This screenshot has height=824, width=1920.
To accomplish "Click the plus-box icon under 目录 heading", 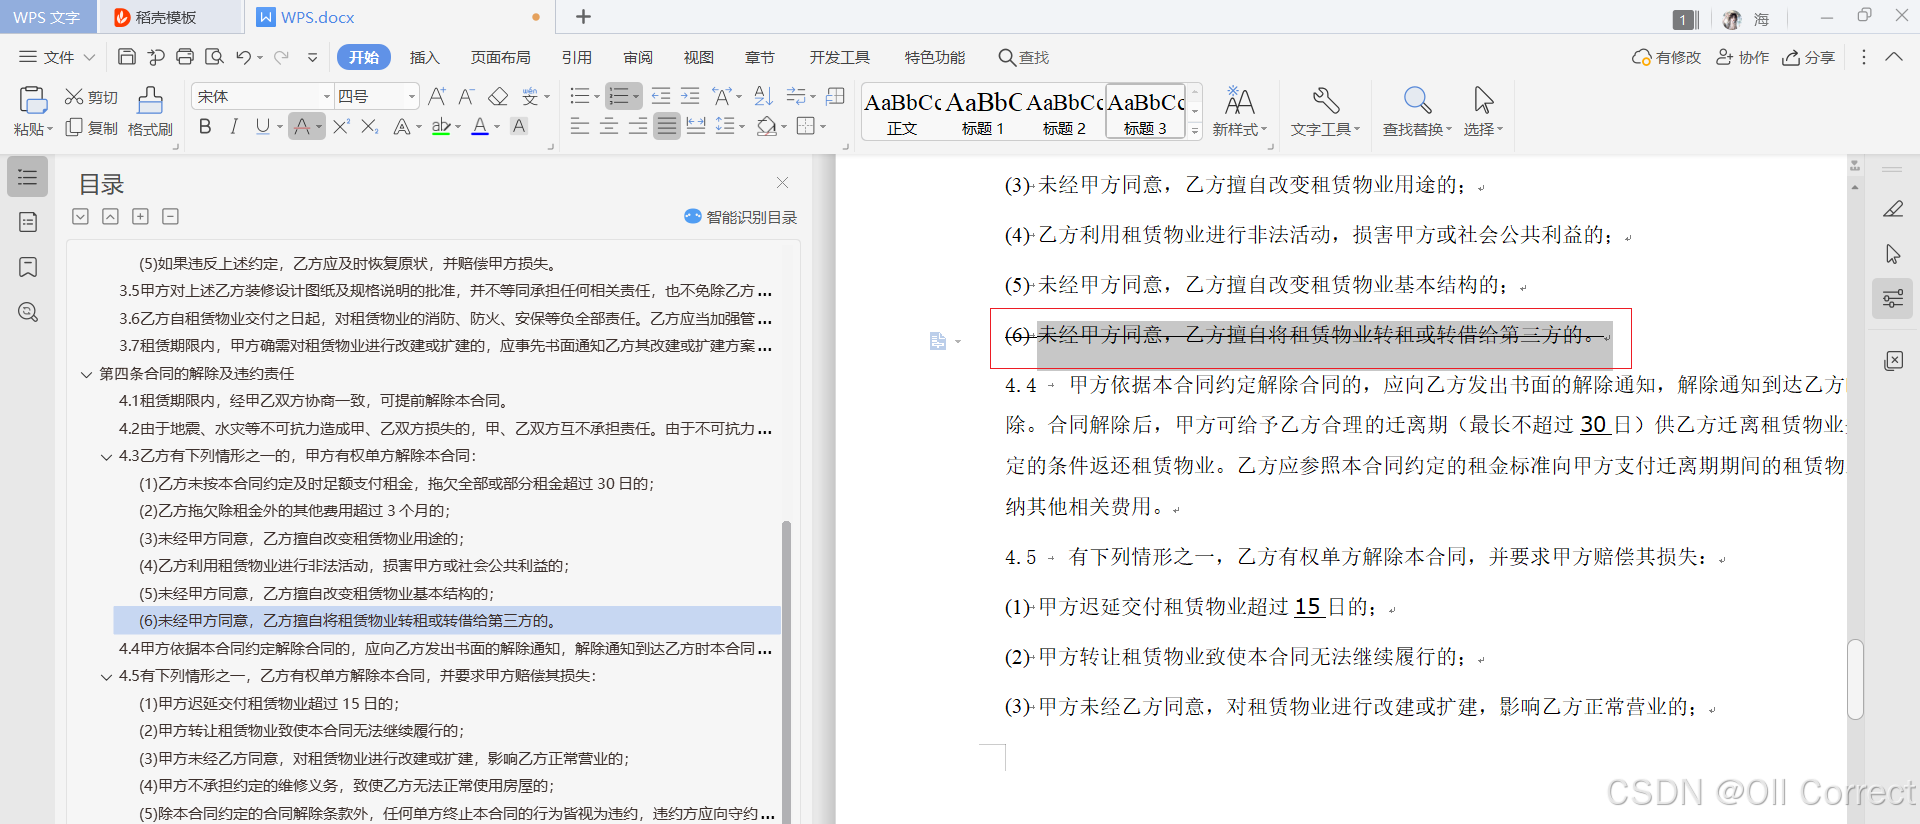I will coord(141,216).
